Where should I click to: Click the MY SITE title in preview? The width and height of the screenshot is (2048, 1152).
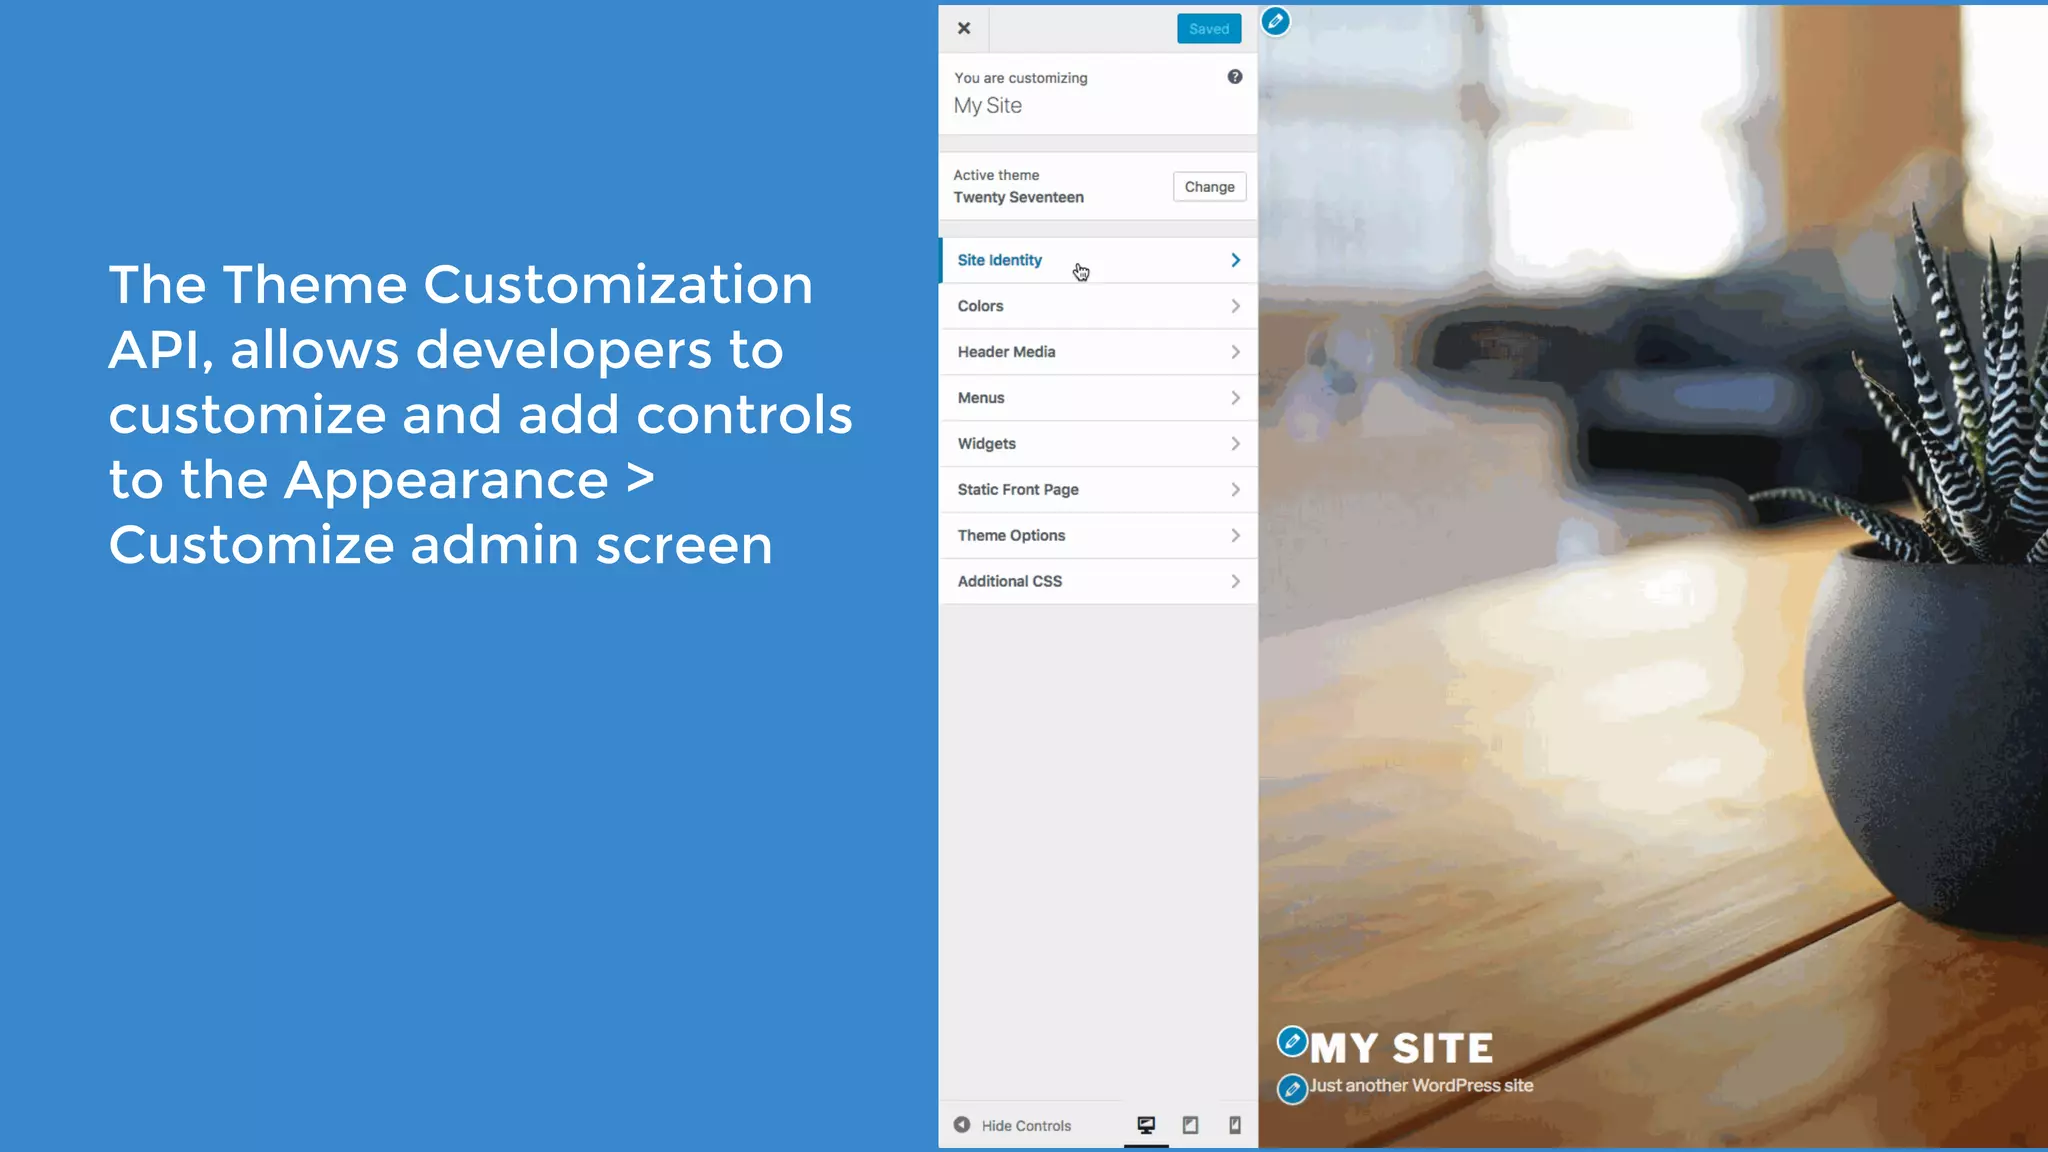[1402, 1049]
